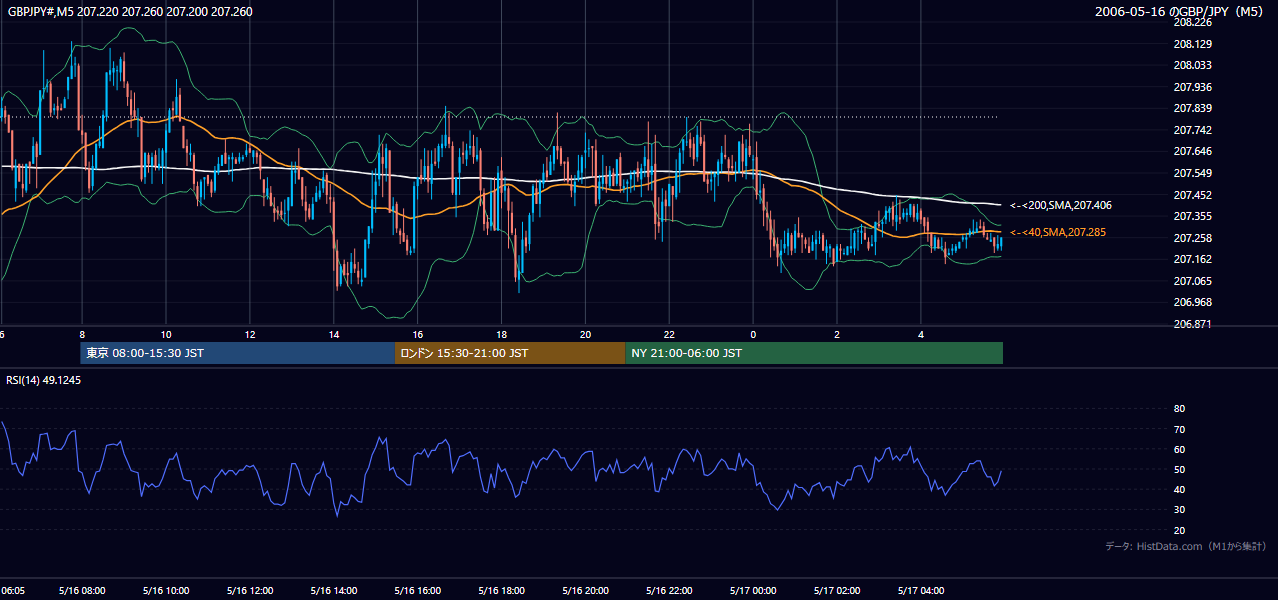
Task: Click price axis value 207.742
Action: [1192, 130]
